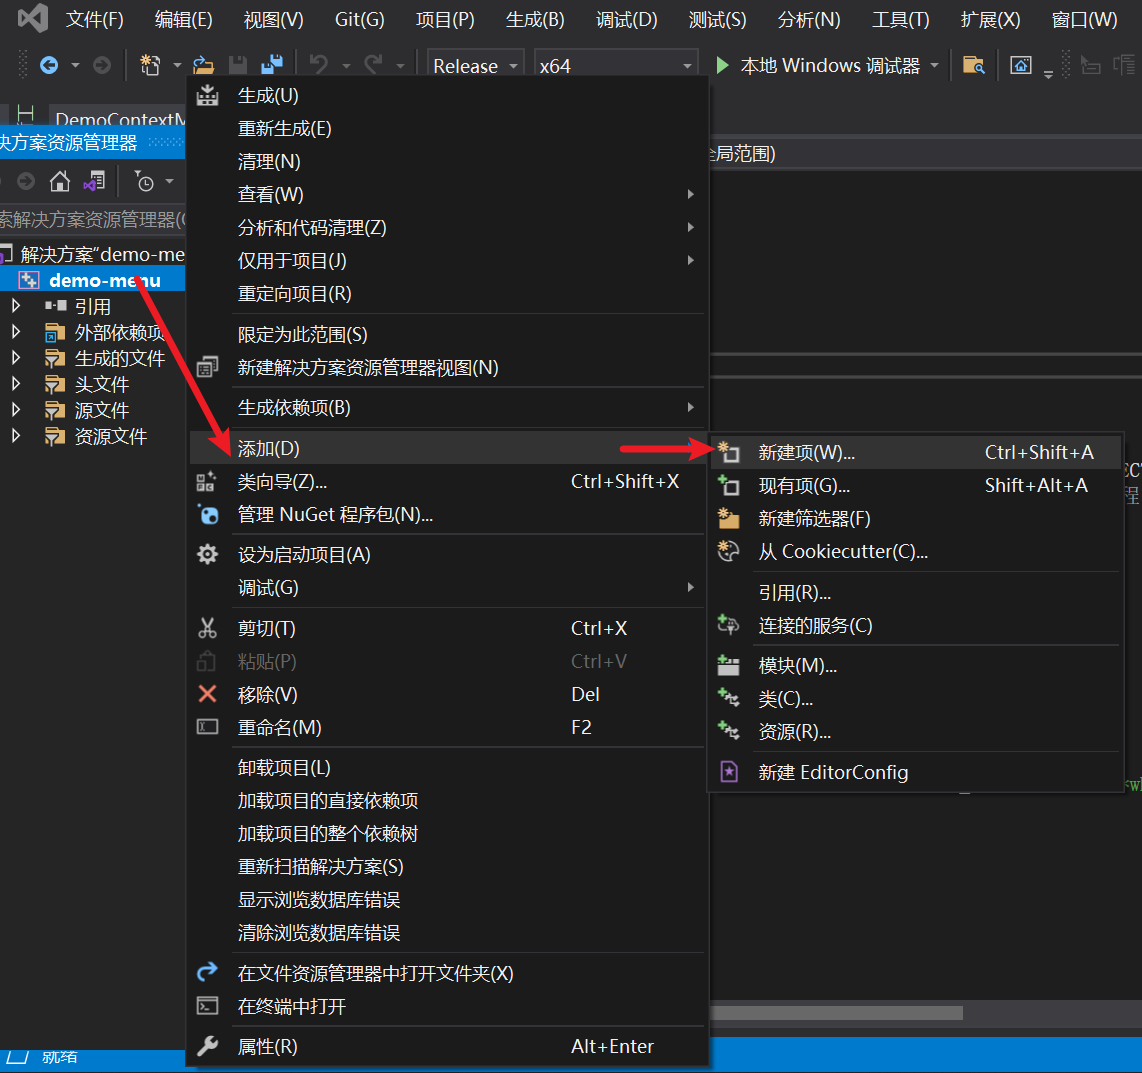Click the Home icon in Solution Explorer

(60, 182)
